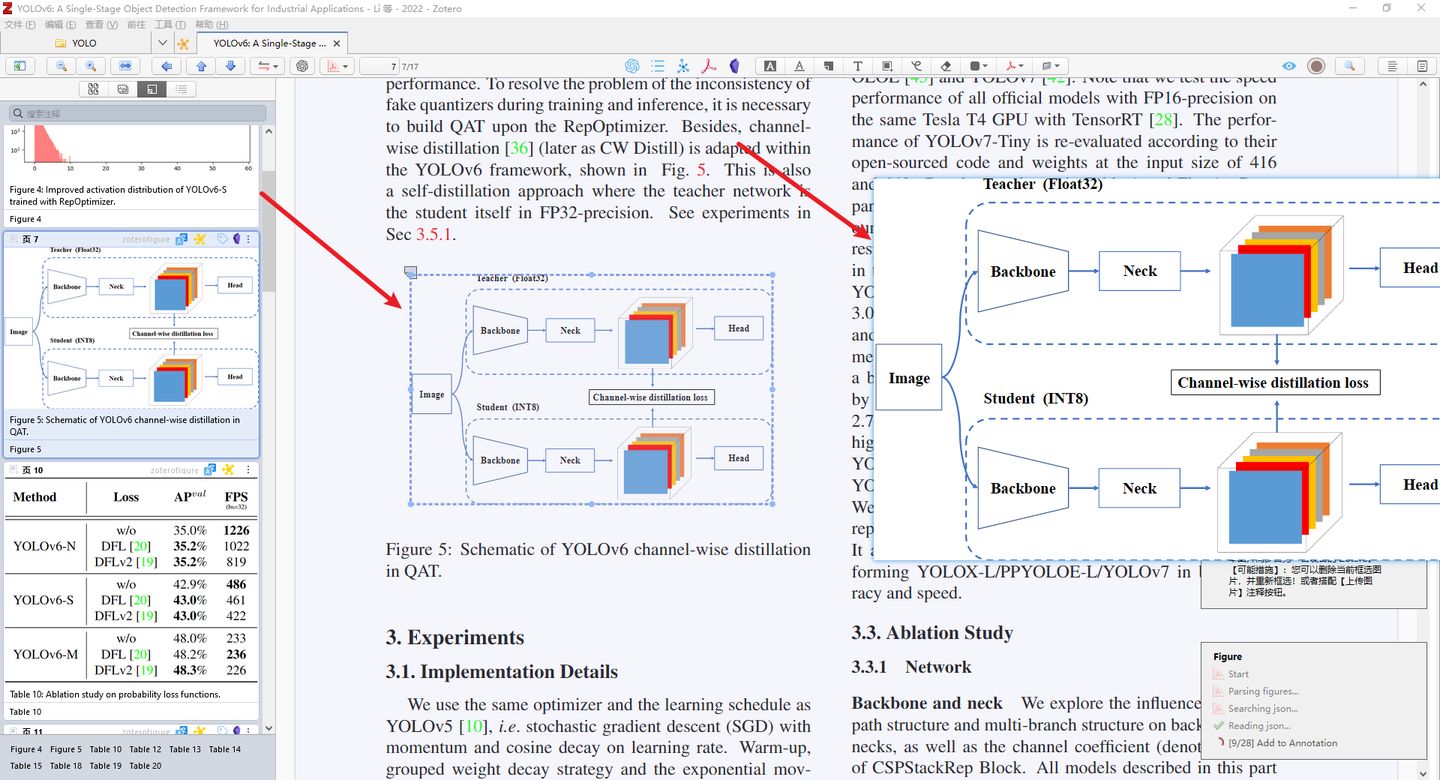The image size is (1440, 780).
Task: Click the fit-to-width icon
Action: pyautogui.click(x=124, y=65)
